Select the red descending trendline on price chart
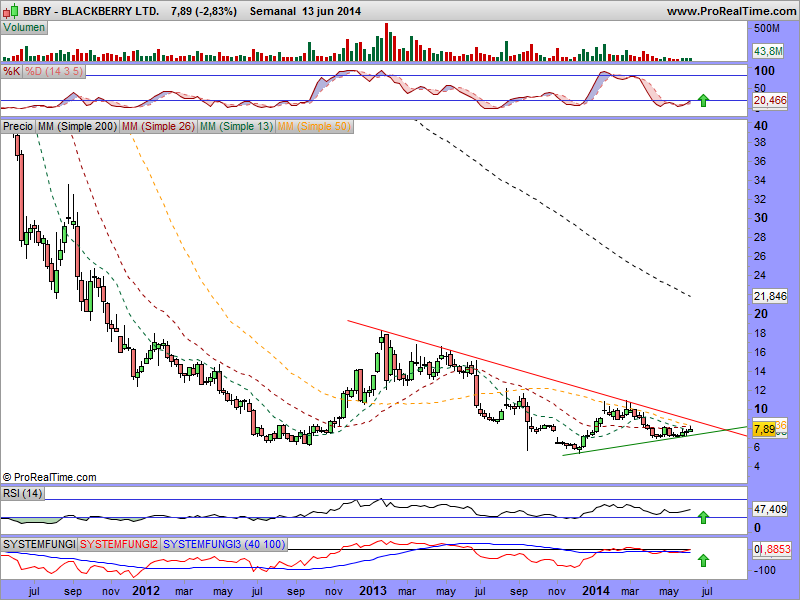Viewport: 800px width, 600px height. point(546,378)
